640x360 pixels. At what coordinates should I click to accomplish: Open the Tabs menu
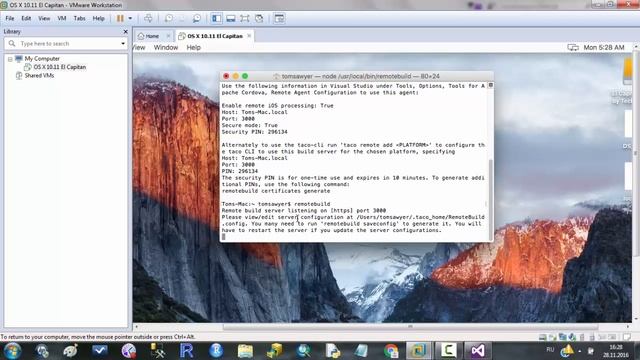[79, 18]
